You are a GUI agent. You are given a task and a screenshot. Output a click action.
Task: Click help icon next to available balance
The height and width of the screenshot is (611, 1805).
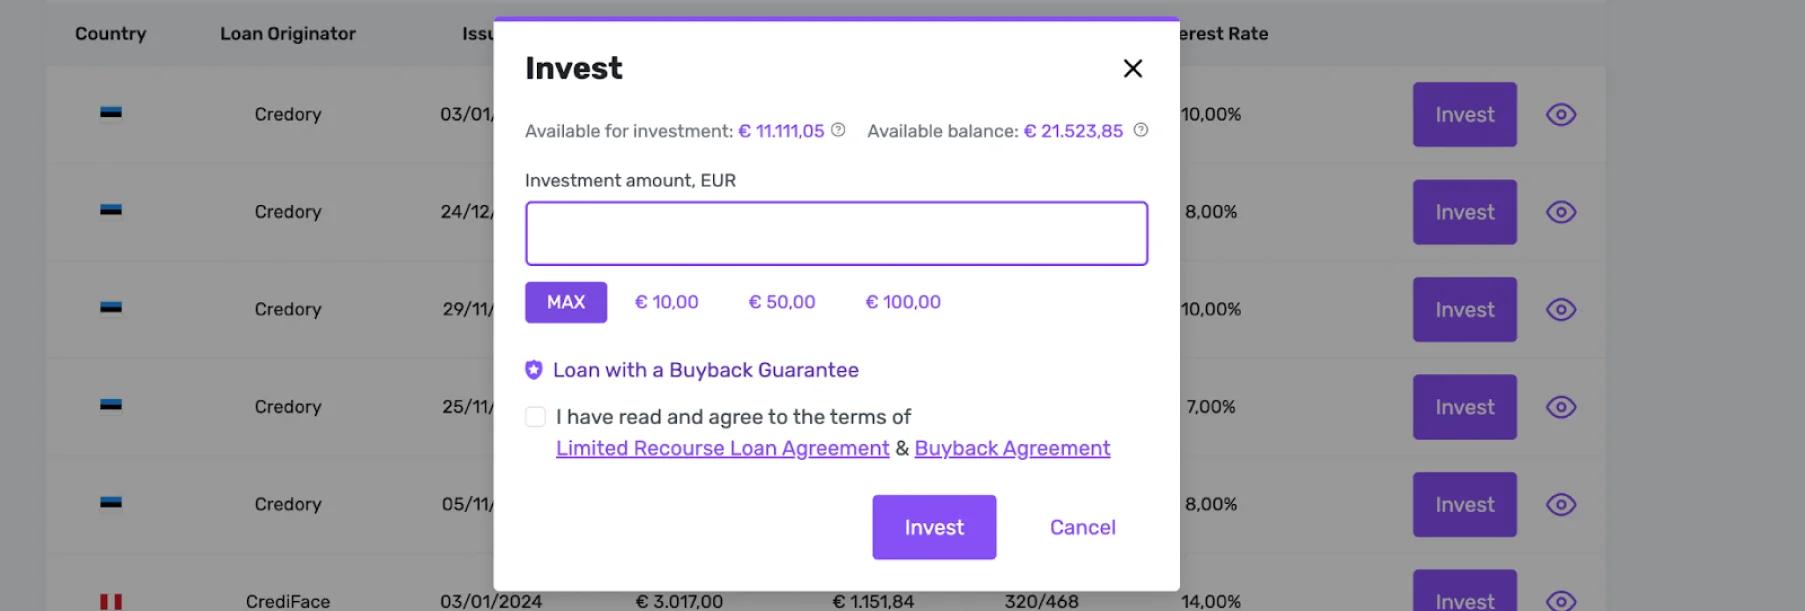click(x=1140, y=130)
